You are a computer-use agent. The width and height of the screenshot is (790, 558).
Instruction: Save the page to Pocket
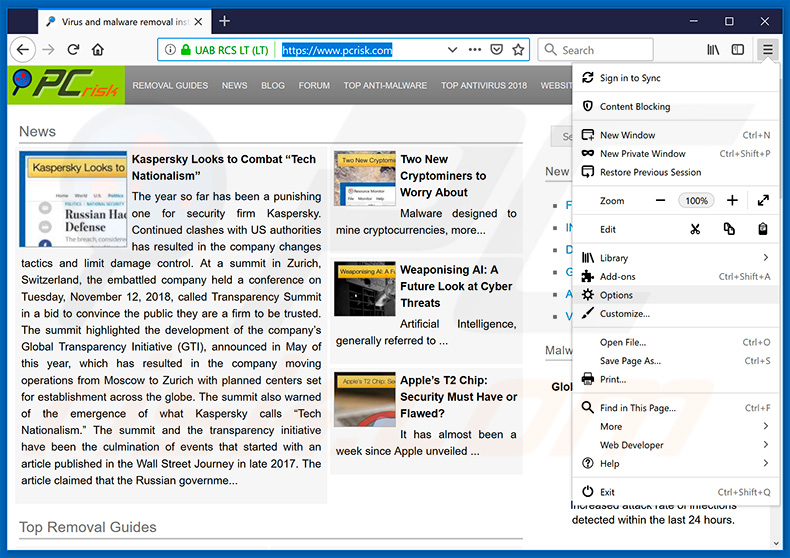click(497, 49)
